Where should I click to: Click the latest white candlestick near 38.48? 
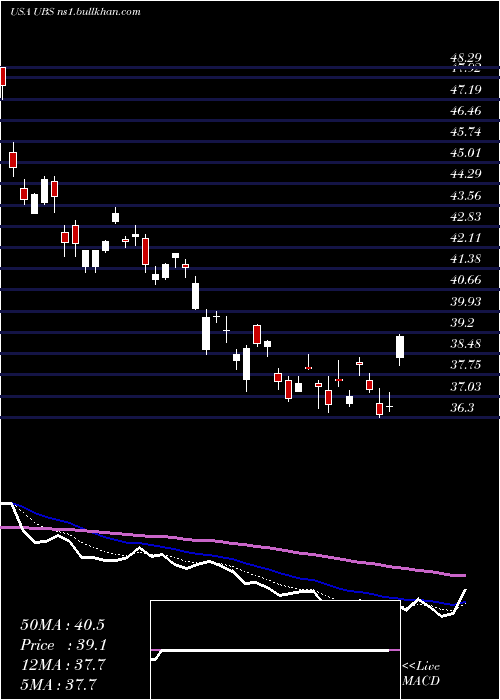point(400,347)
